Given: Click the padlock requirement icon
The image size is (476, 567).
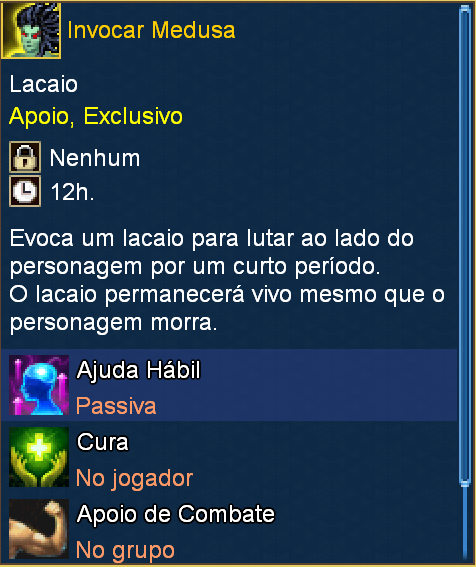Looking at the screenshot, I should [x=25, y=157].
